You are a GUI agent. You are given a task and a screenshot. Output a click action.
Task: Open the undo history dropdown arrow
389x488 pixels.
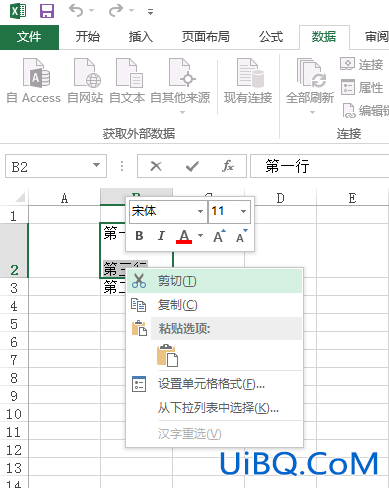click(x=92, y=11)
